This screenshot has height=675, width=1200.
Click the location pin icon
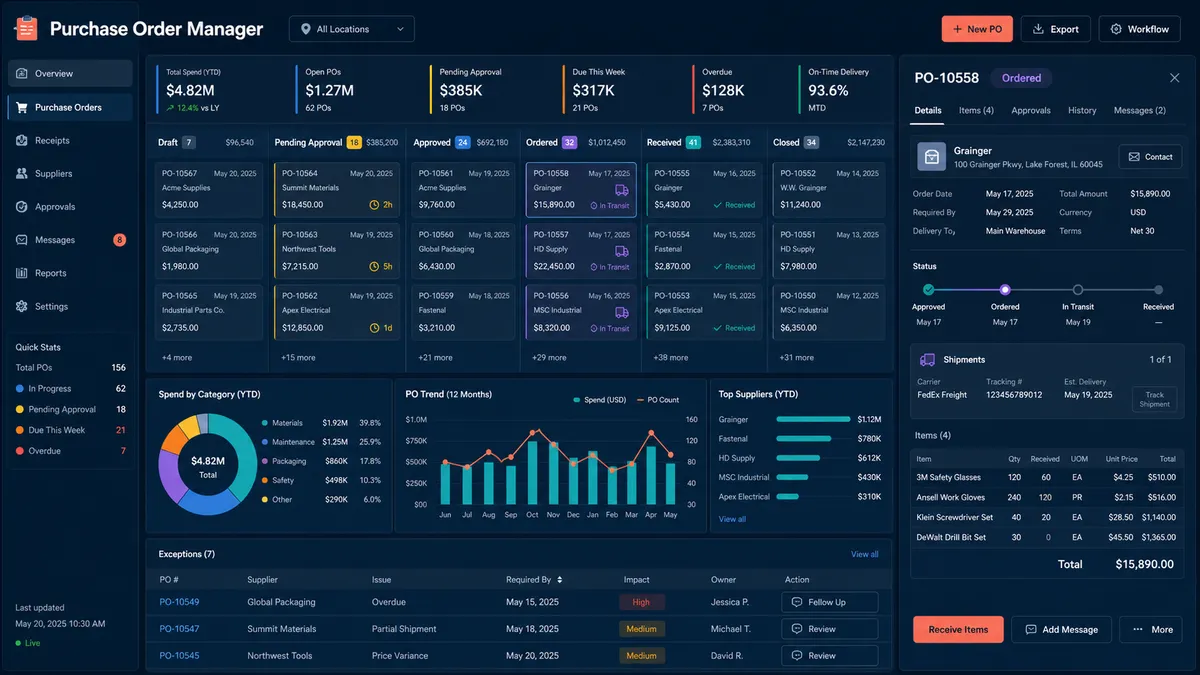point(306,29)
